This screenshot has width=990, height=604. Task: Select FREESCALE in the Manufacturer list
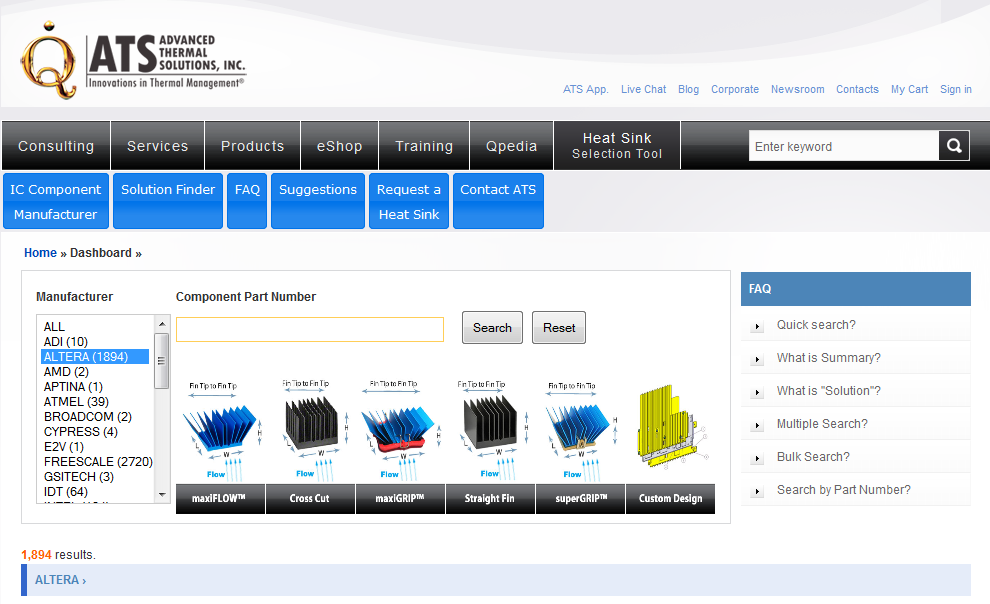pyautogui.click(x=97, y=461)
